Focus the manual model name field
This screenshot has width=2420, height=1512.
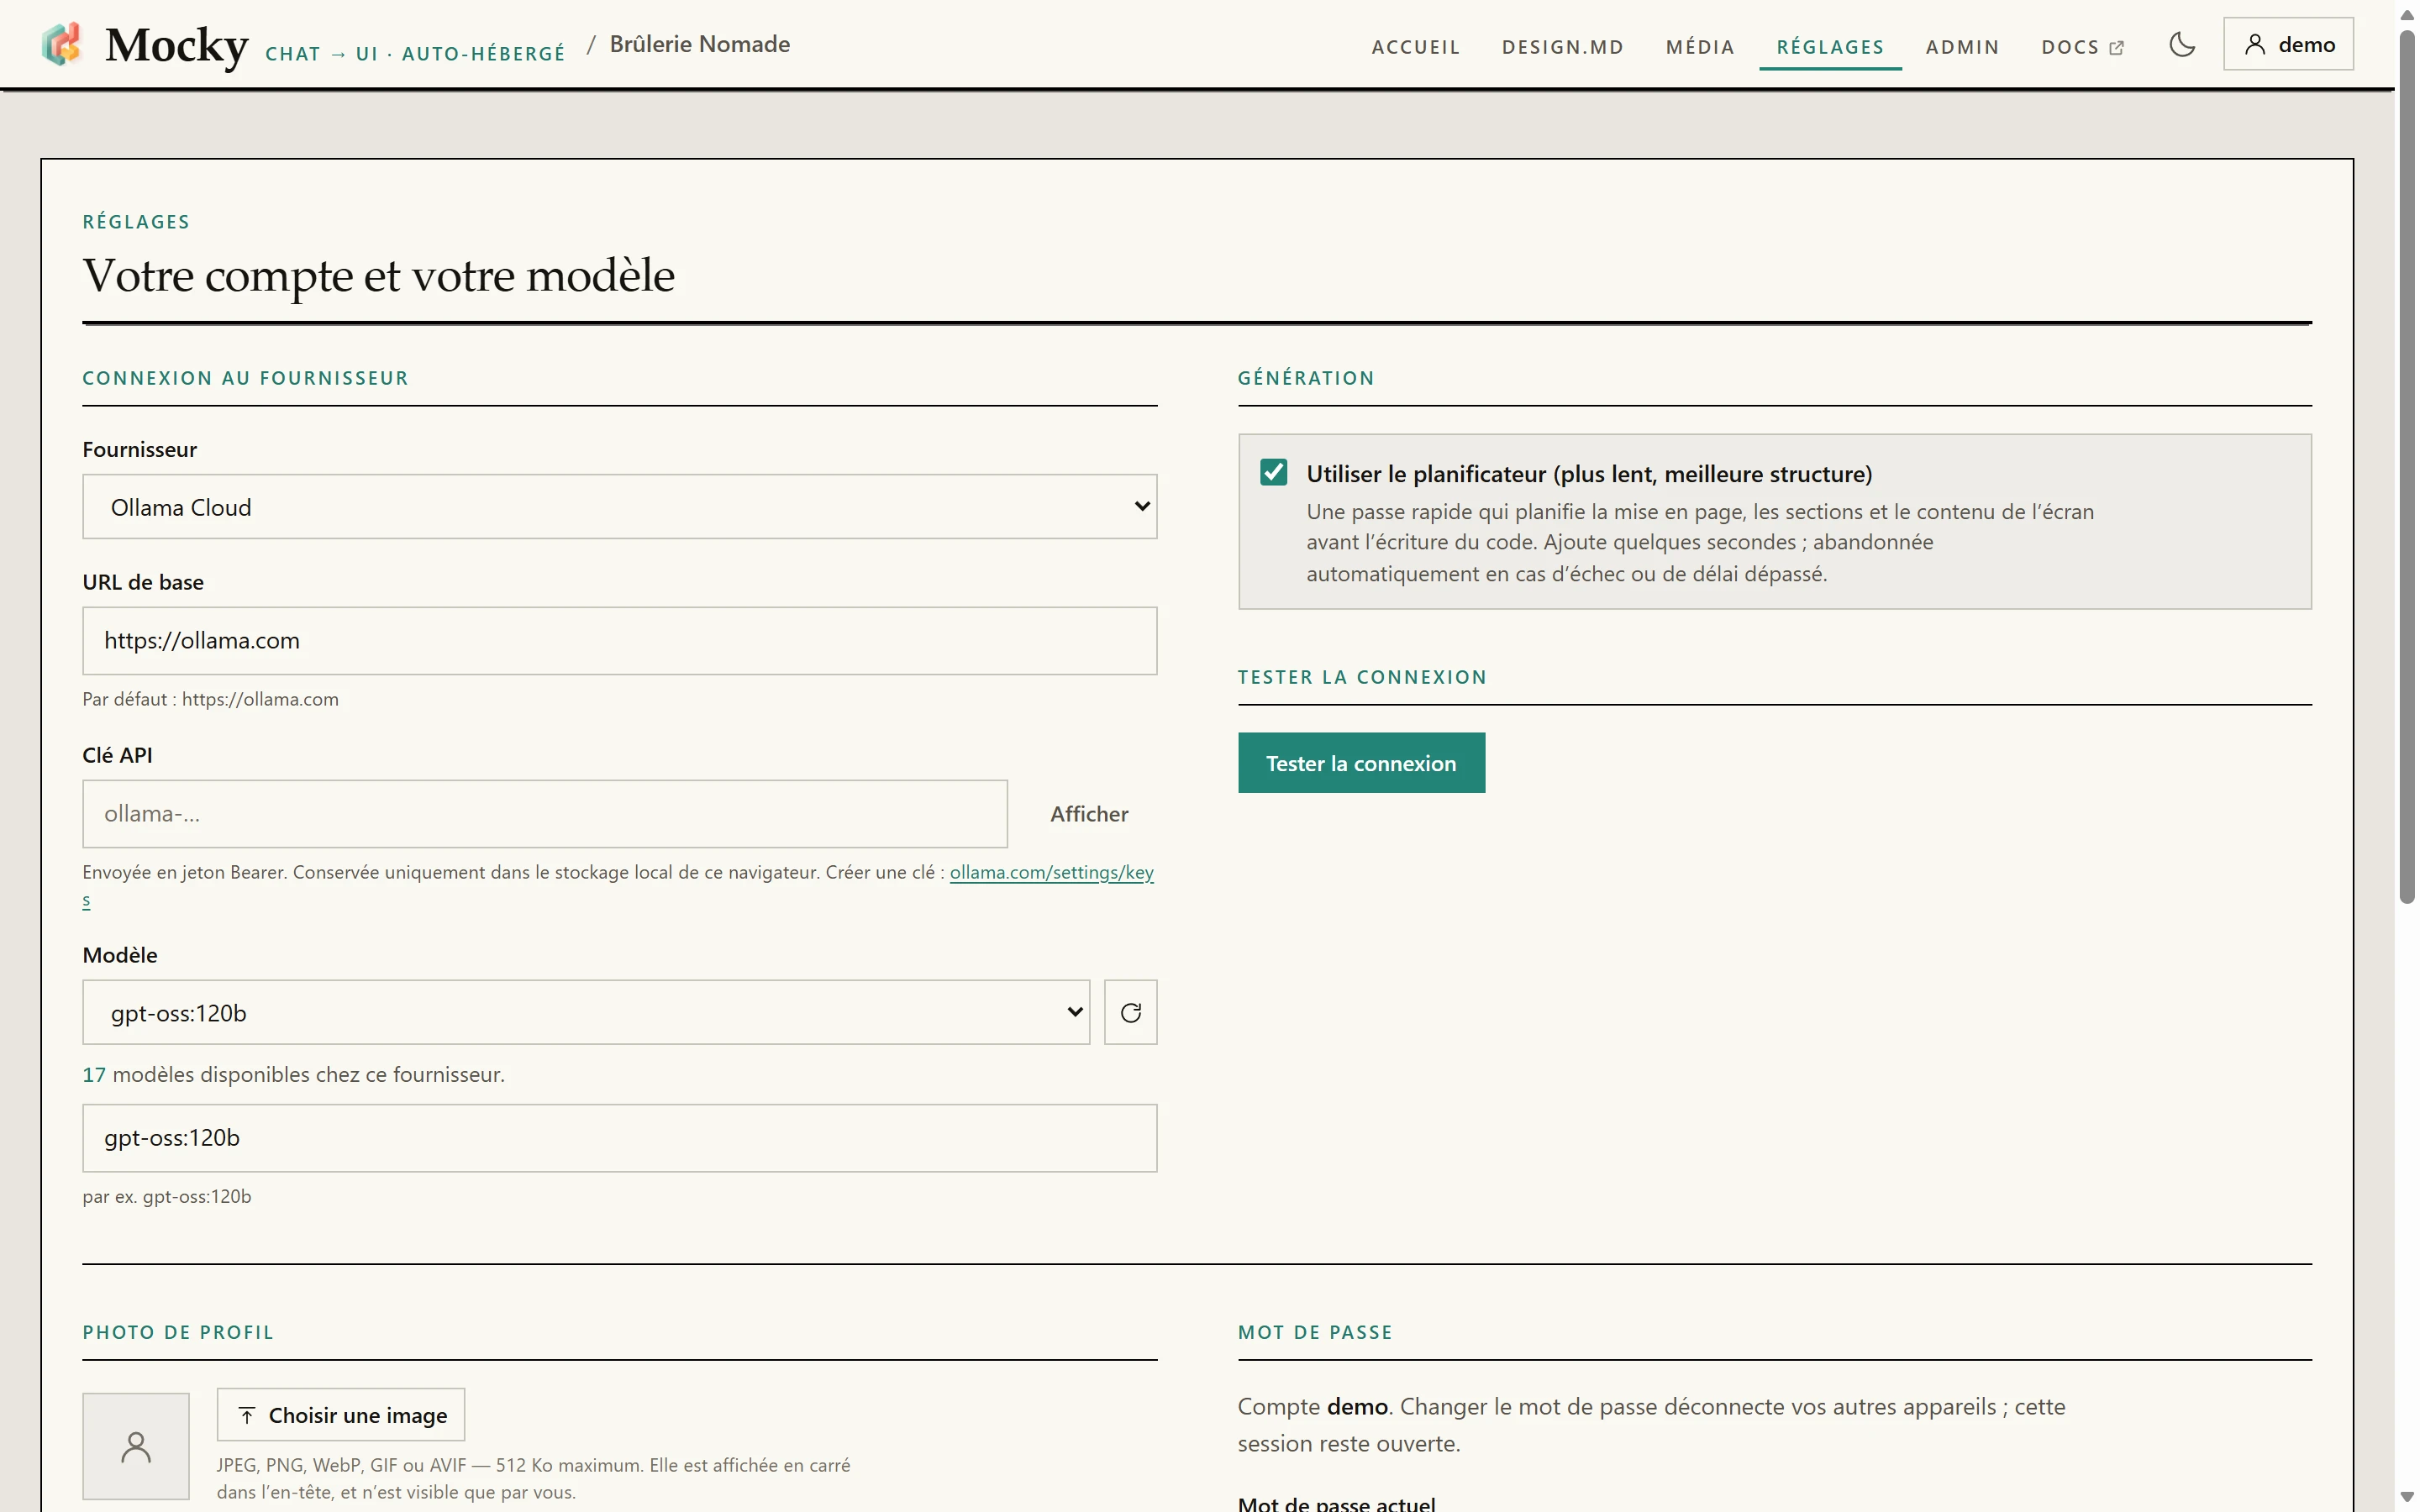pyautogui.click(x=620, y=1138)
